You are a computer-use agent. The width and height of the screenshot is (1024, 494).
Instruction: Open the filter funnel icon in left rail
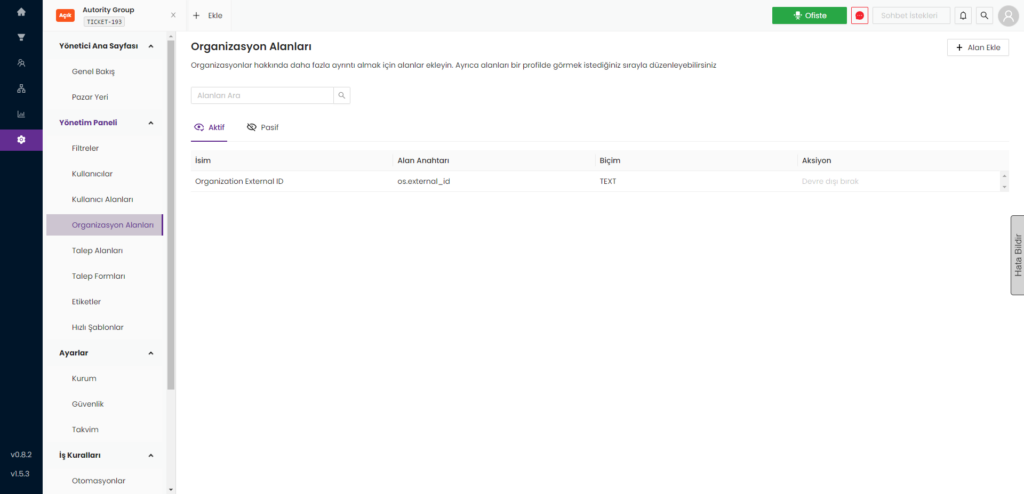point(21,37)
